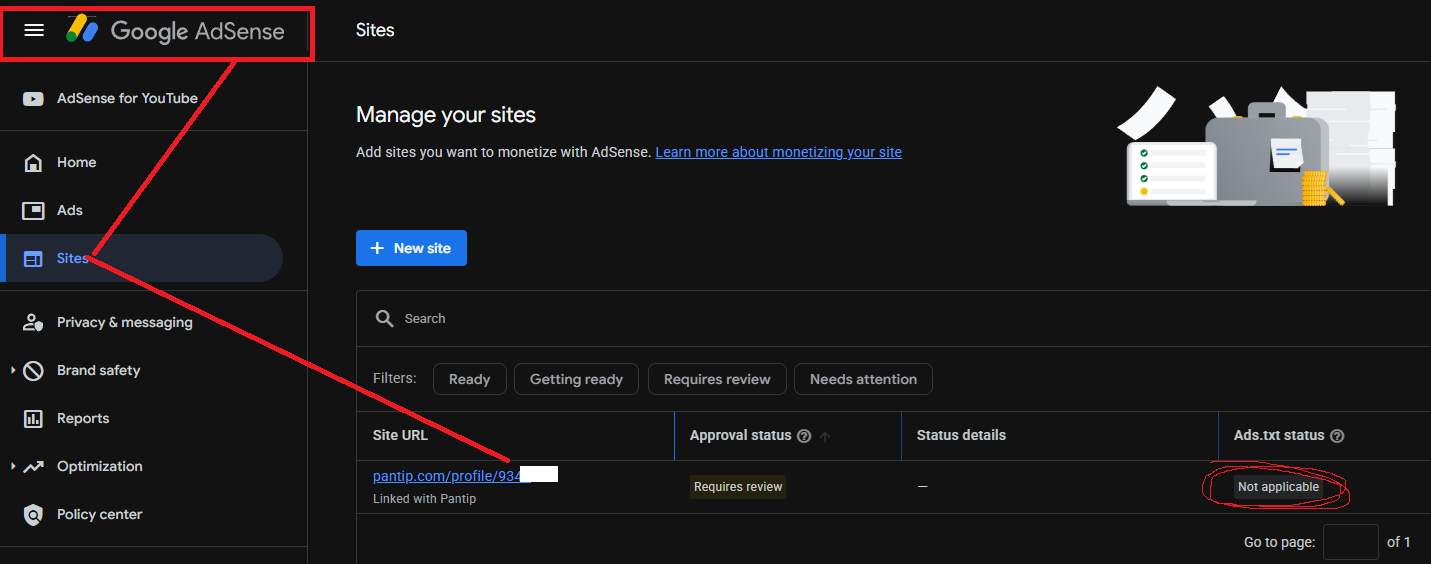Apply the Getting ready filter

[x=576, y=379]
